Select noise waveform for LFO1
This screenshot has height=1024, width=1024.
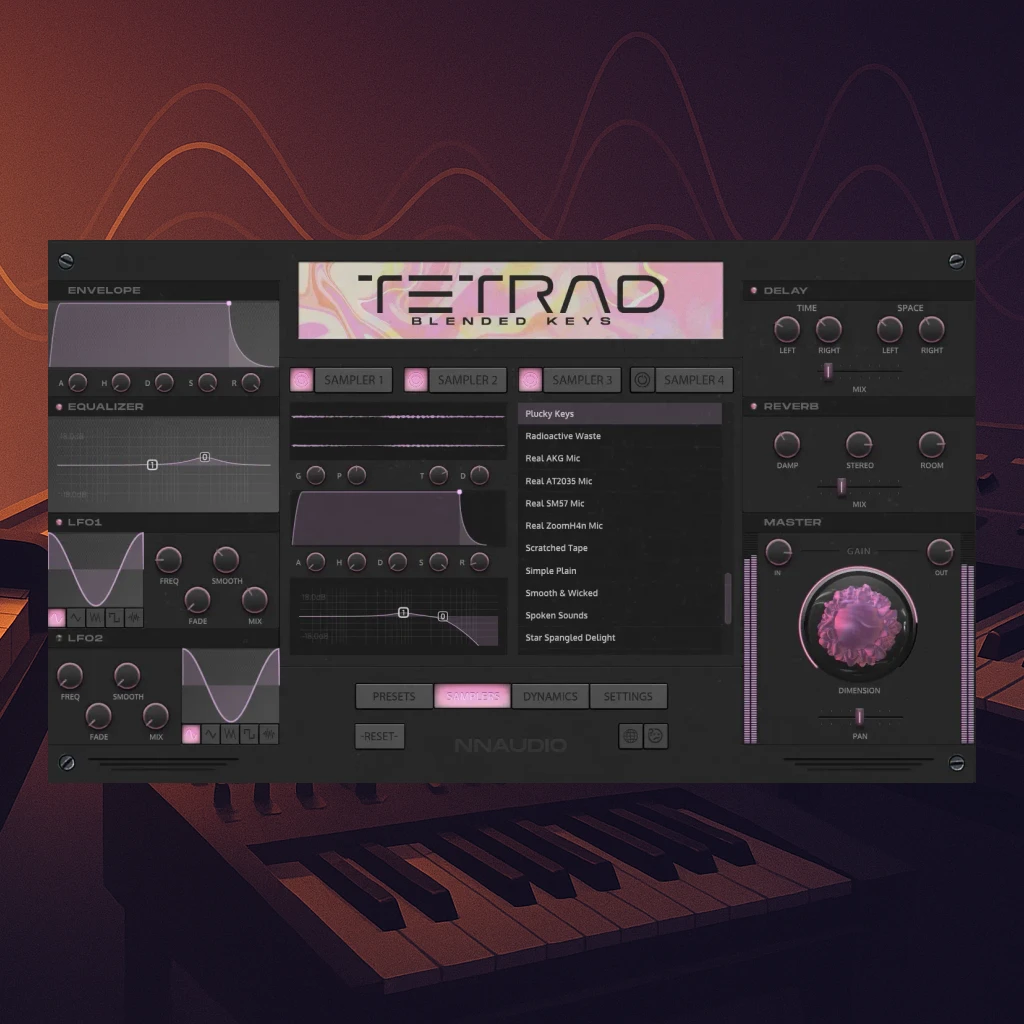[134, 617]
